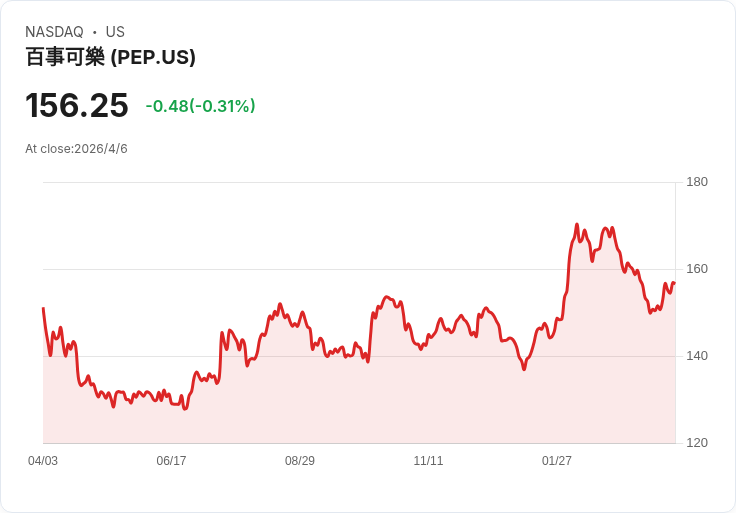Screen dimensions: 736x513
Task: Click the 160 y-axis label
Action: tap(696, 269)
